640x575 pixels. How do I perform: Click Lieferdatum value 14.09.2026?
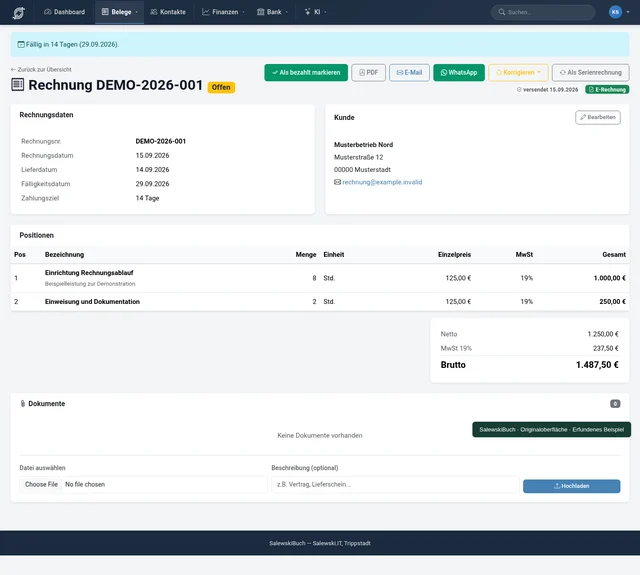pos(152,170)
